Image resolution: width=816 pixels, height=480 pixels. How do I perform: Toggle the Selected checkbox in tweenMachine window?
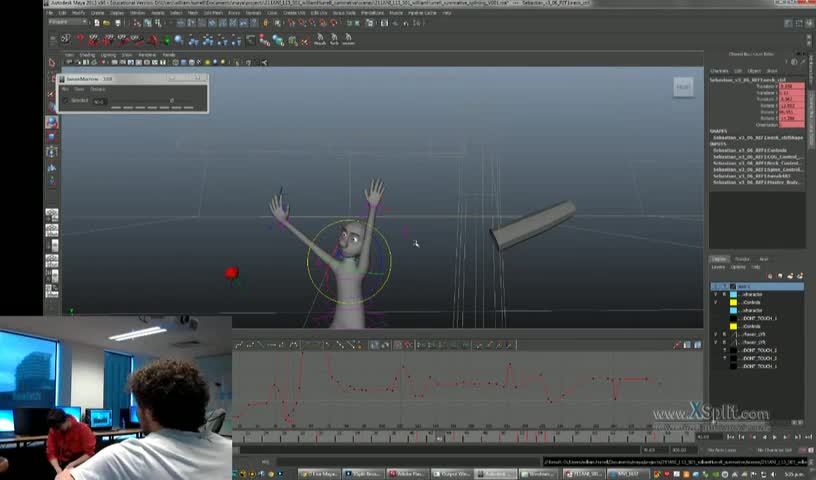pos(67,100)
